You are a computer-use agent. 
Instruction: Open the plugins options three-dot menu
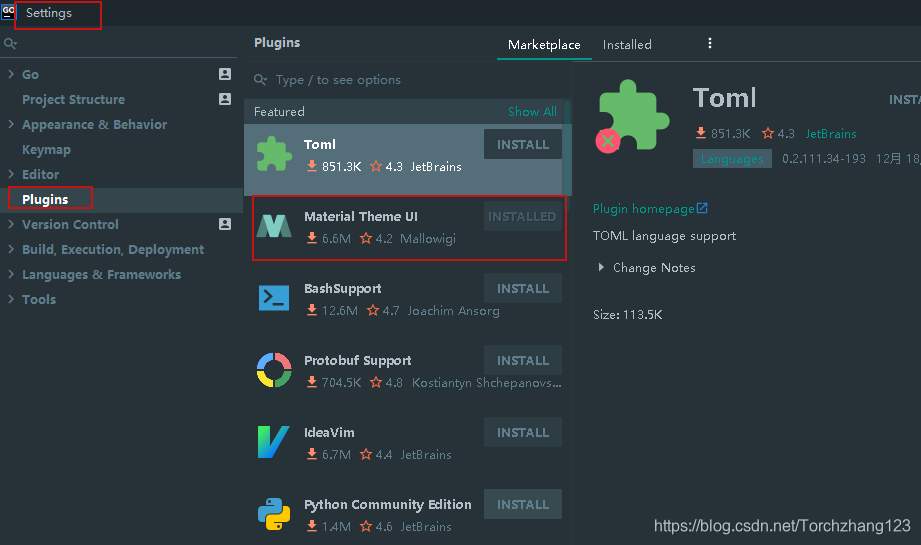coord(710,43)
